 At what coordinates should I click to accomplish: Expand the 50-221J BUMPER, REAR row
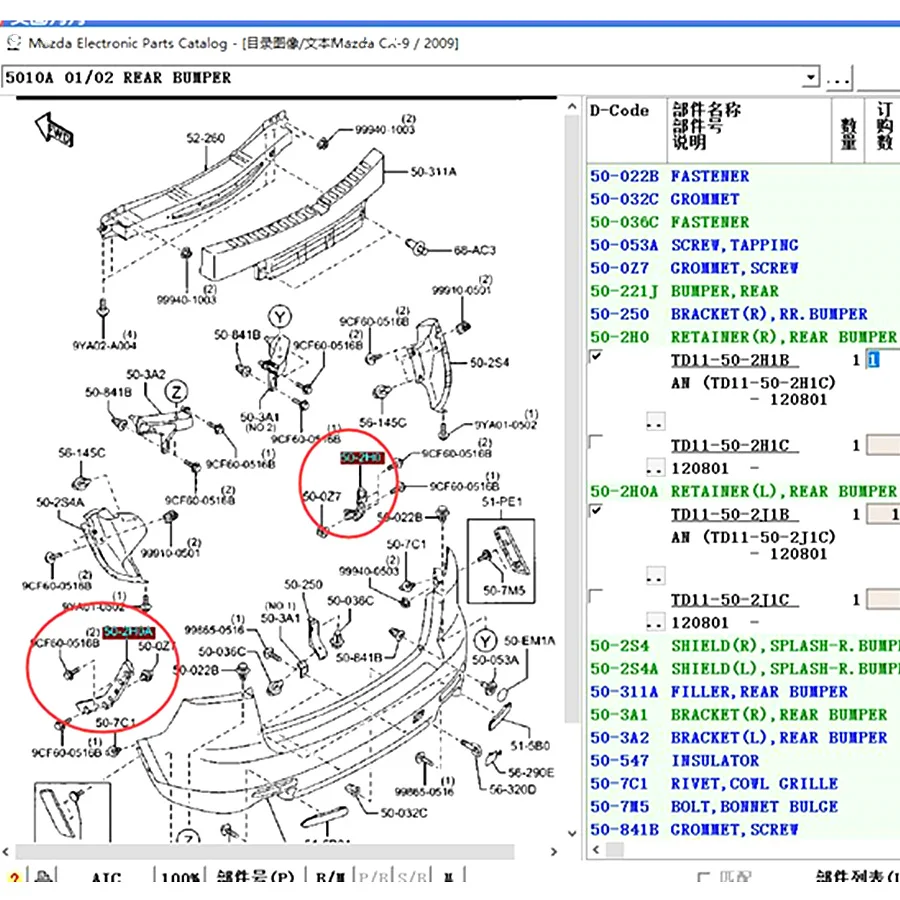coord(744,291)
